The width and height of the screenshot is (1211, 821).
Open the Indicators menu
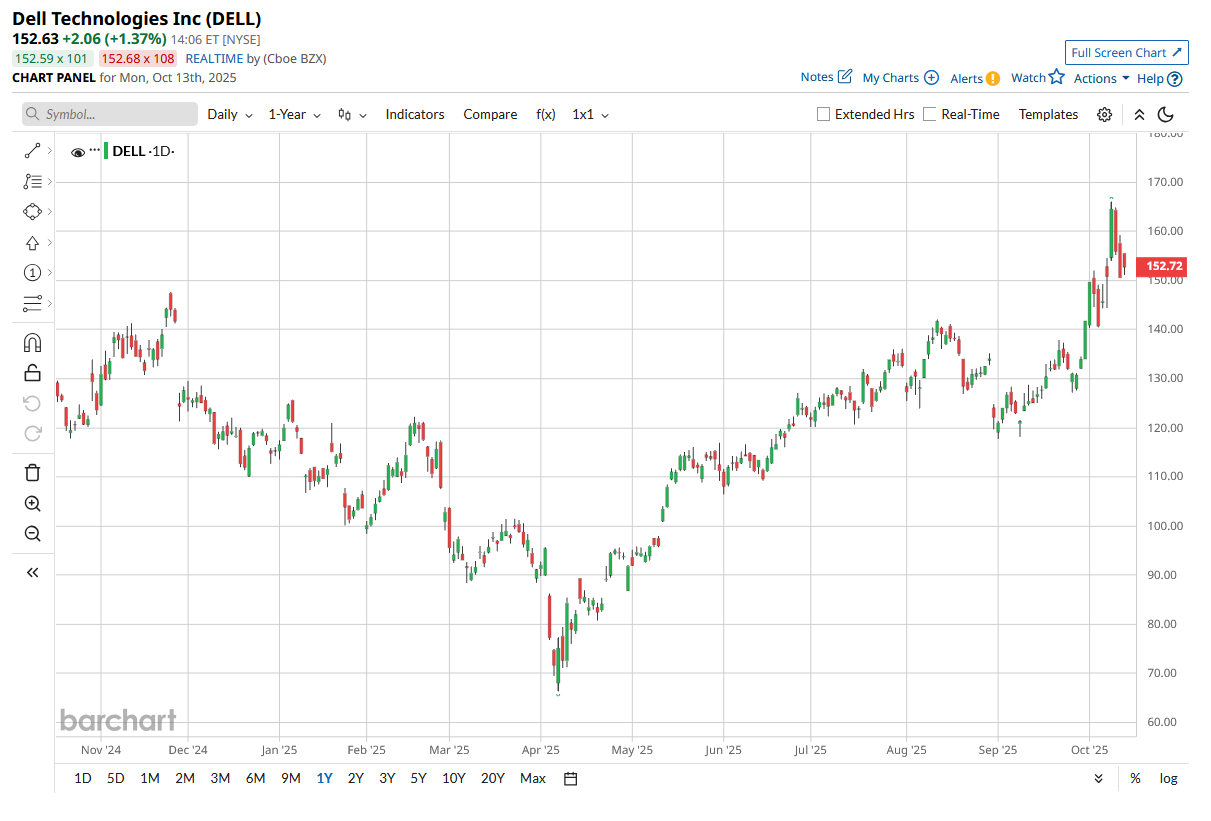point(414,115)
